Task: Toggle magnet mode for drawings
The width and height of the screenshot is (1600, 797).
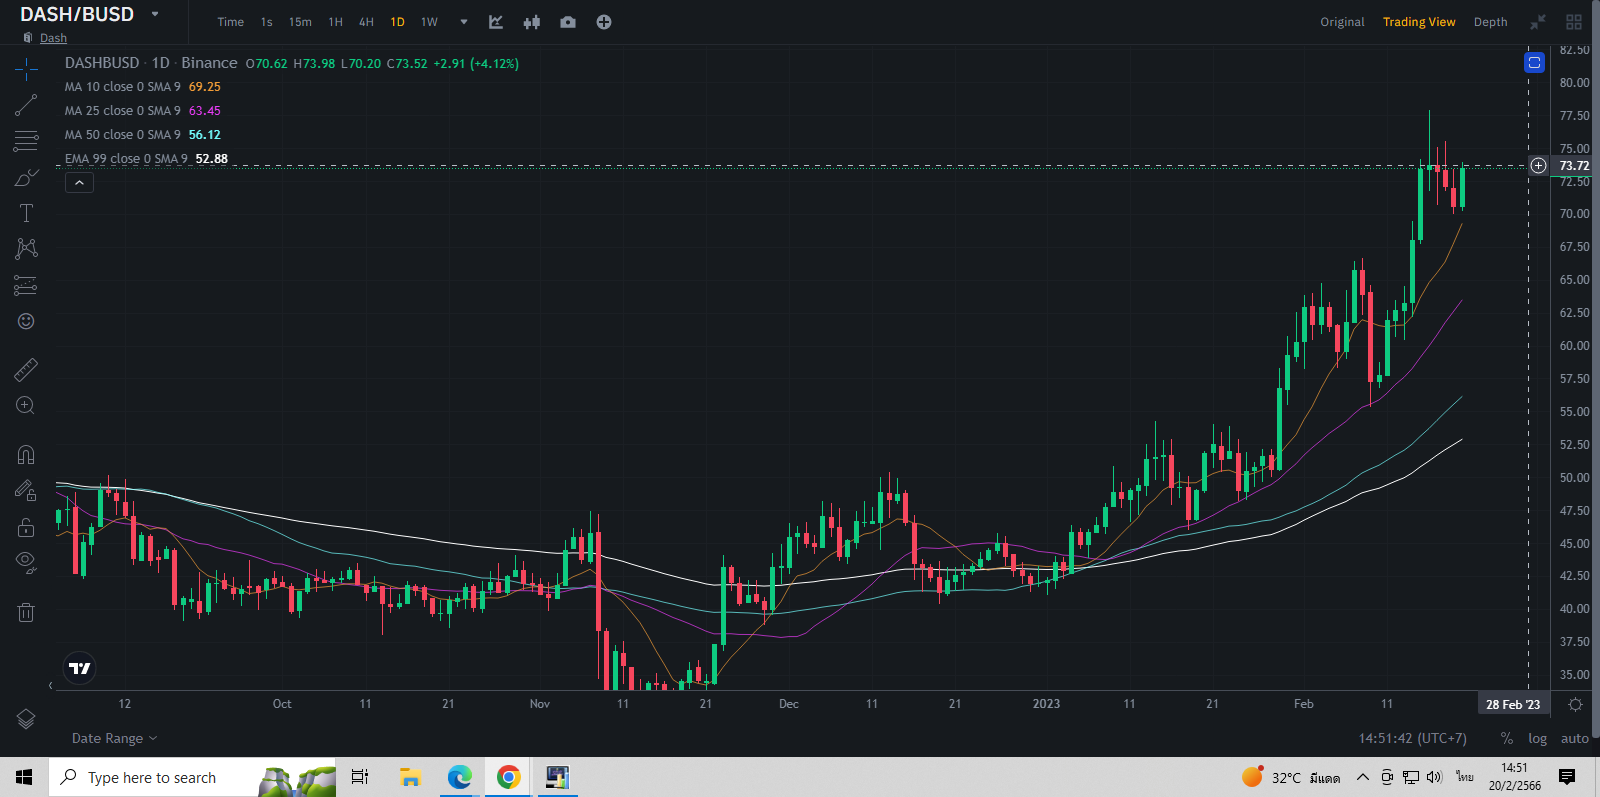Action: click(x=26, y=455)
